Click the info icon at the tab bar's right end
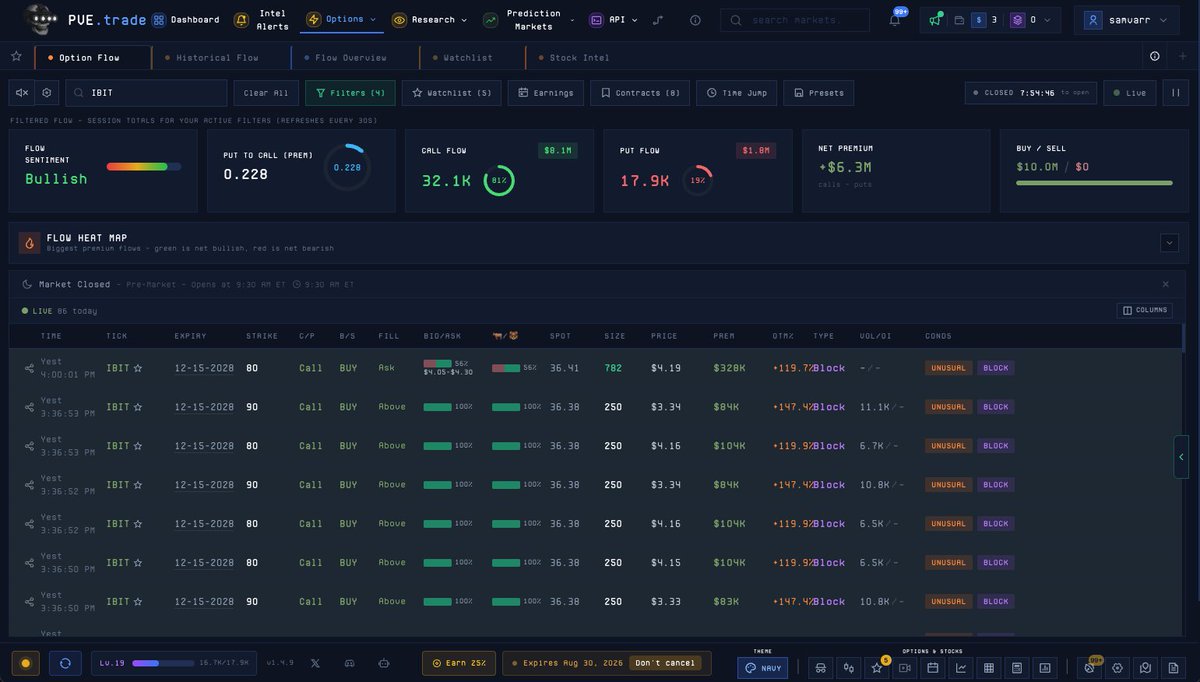Image resolution: width=1200 pixels, height=682 pixels. [x=1155, y=57]
